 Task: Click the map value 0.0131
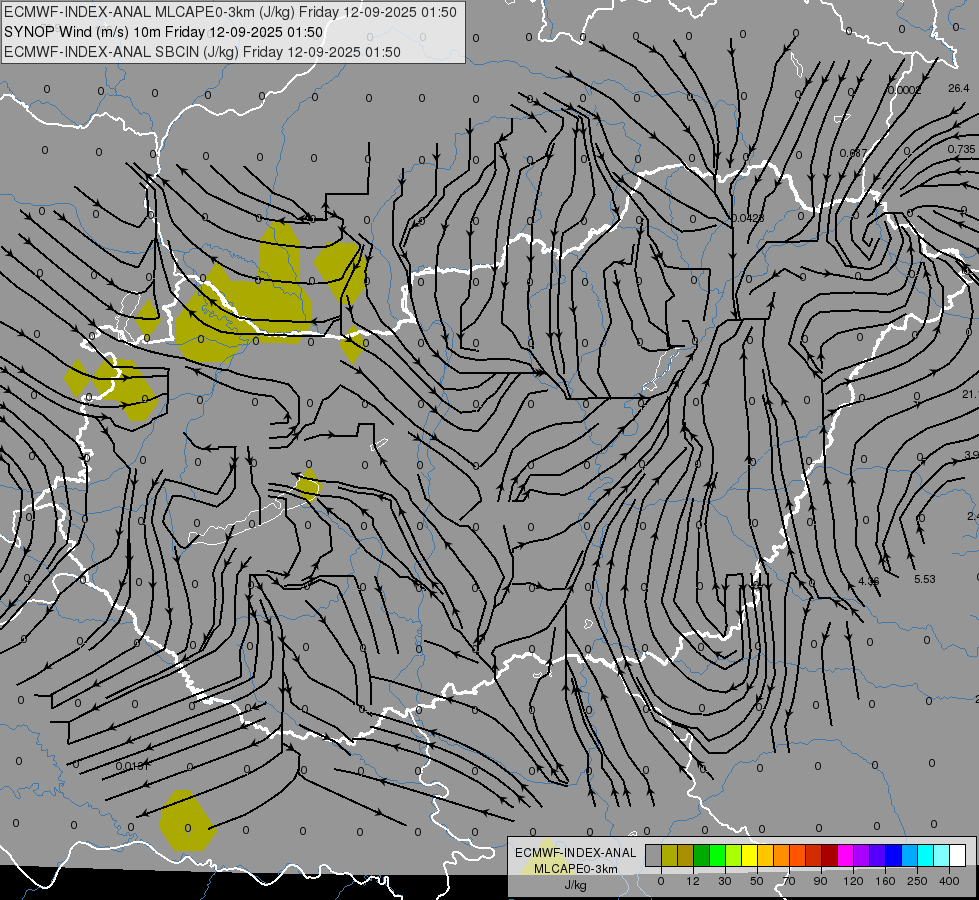pyautogui.click(x=132, y=766)
